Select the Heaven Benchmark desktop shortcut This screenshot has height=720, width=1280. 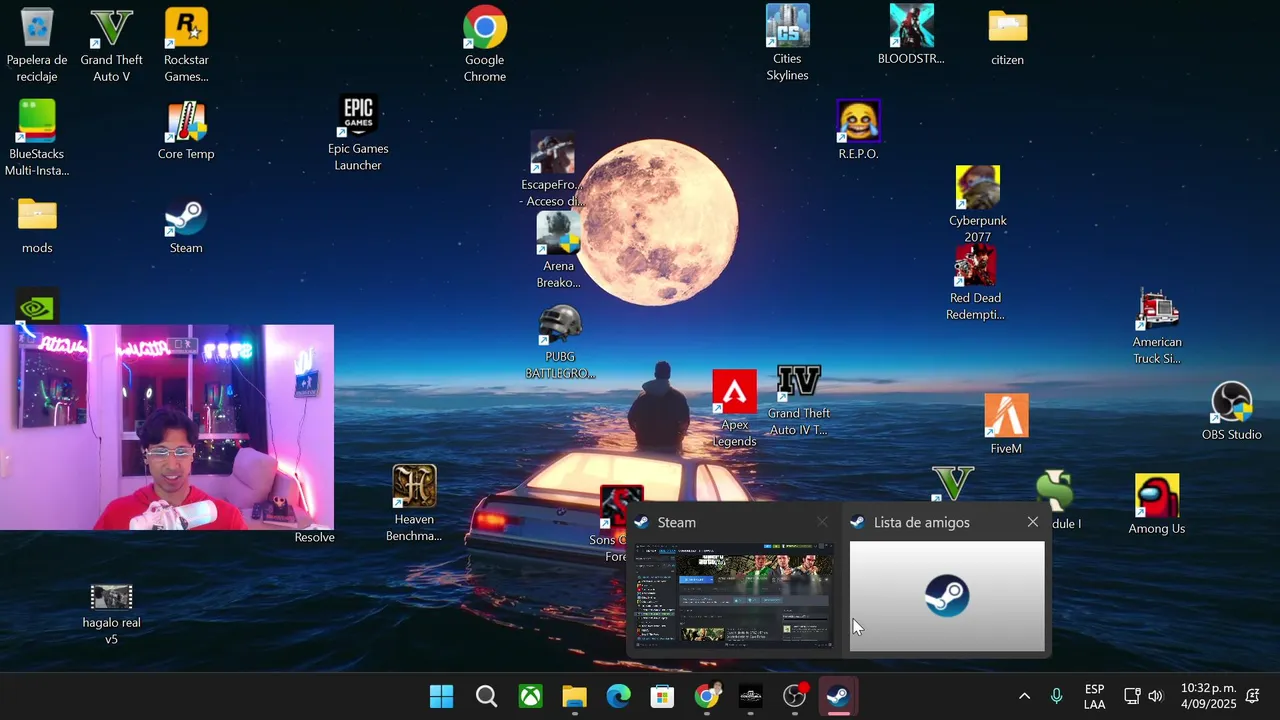coord(414,504)
